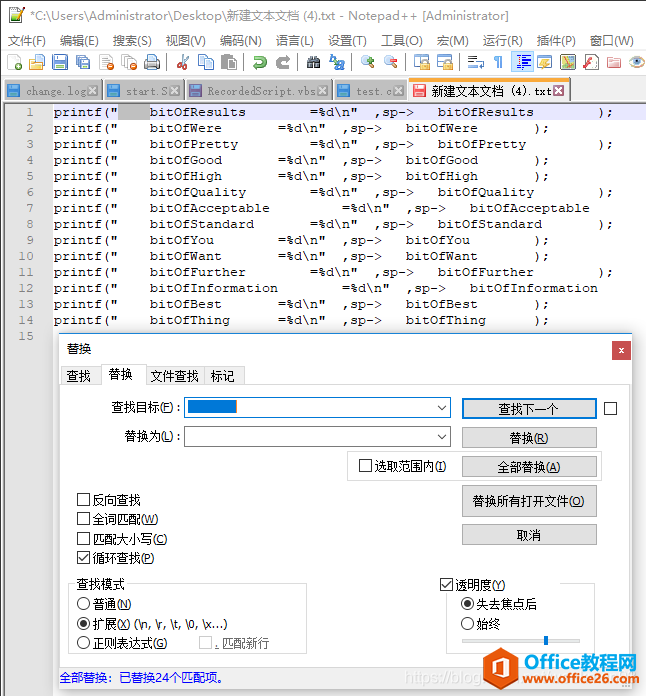
Task: Click the Print toolbar icon
Action: tap(152, 62)
